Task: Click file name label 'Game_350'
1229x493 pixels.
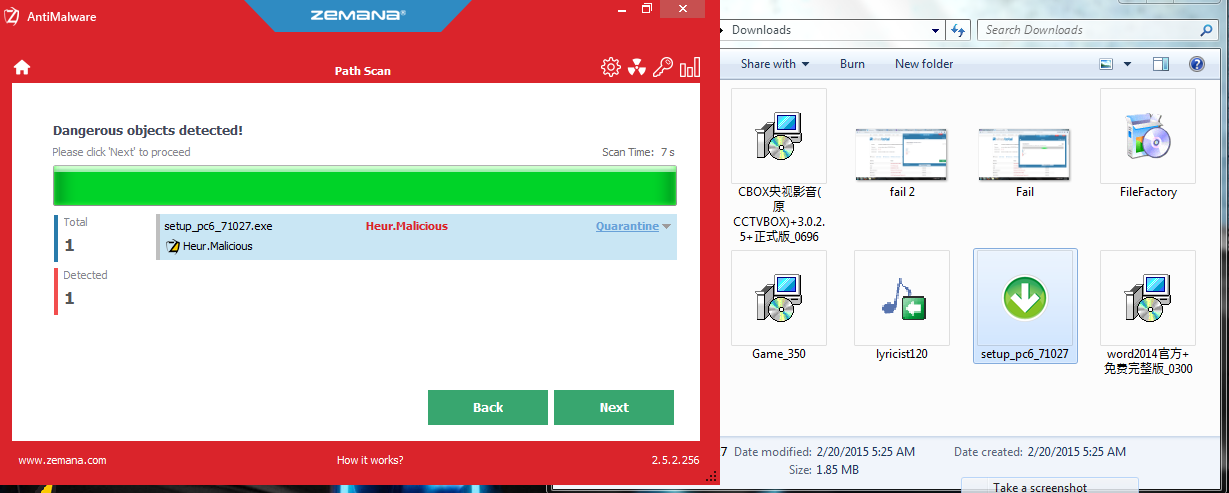Action: pos(779,354)
